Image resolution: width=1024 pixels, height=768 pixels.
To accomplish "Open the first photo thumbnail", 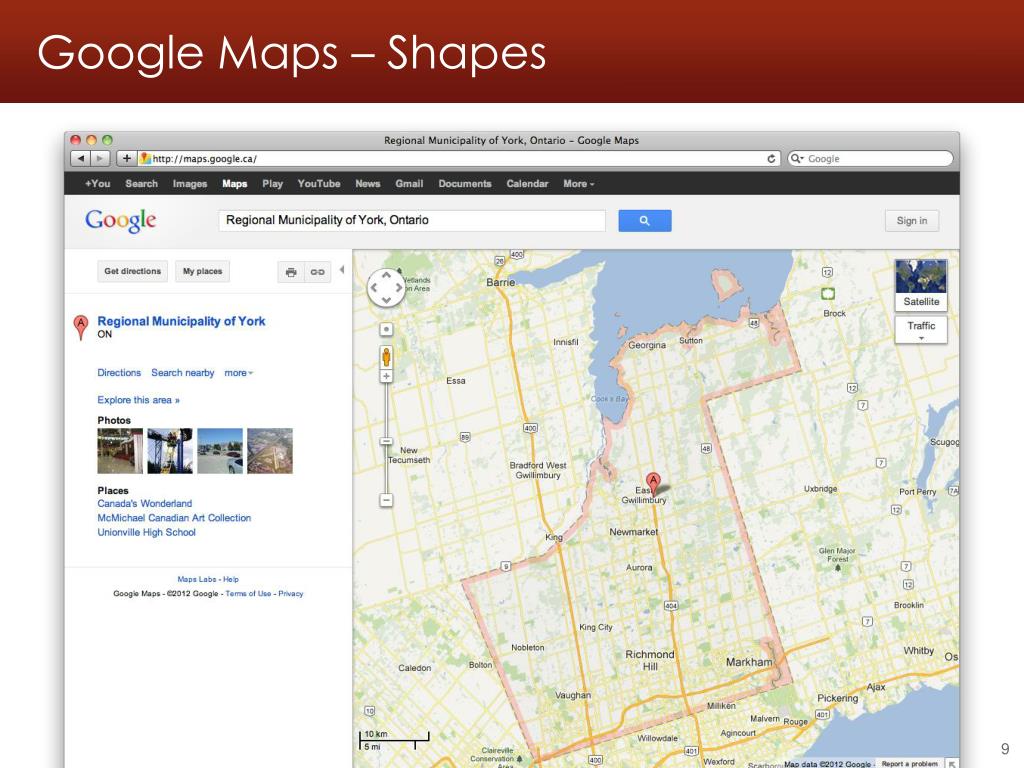I will pos(120,451).
